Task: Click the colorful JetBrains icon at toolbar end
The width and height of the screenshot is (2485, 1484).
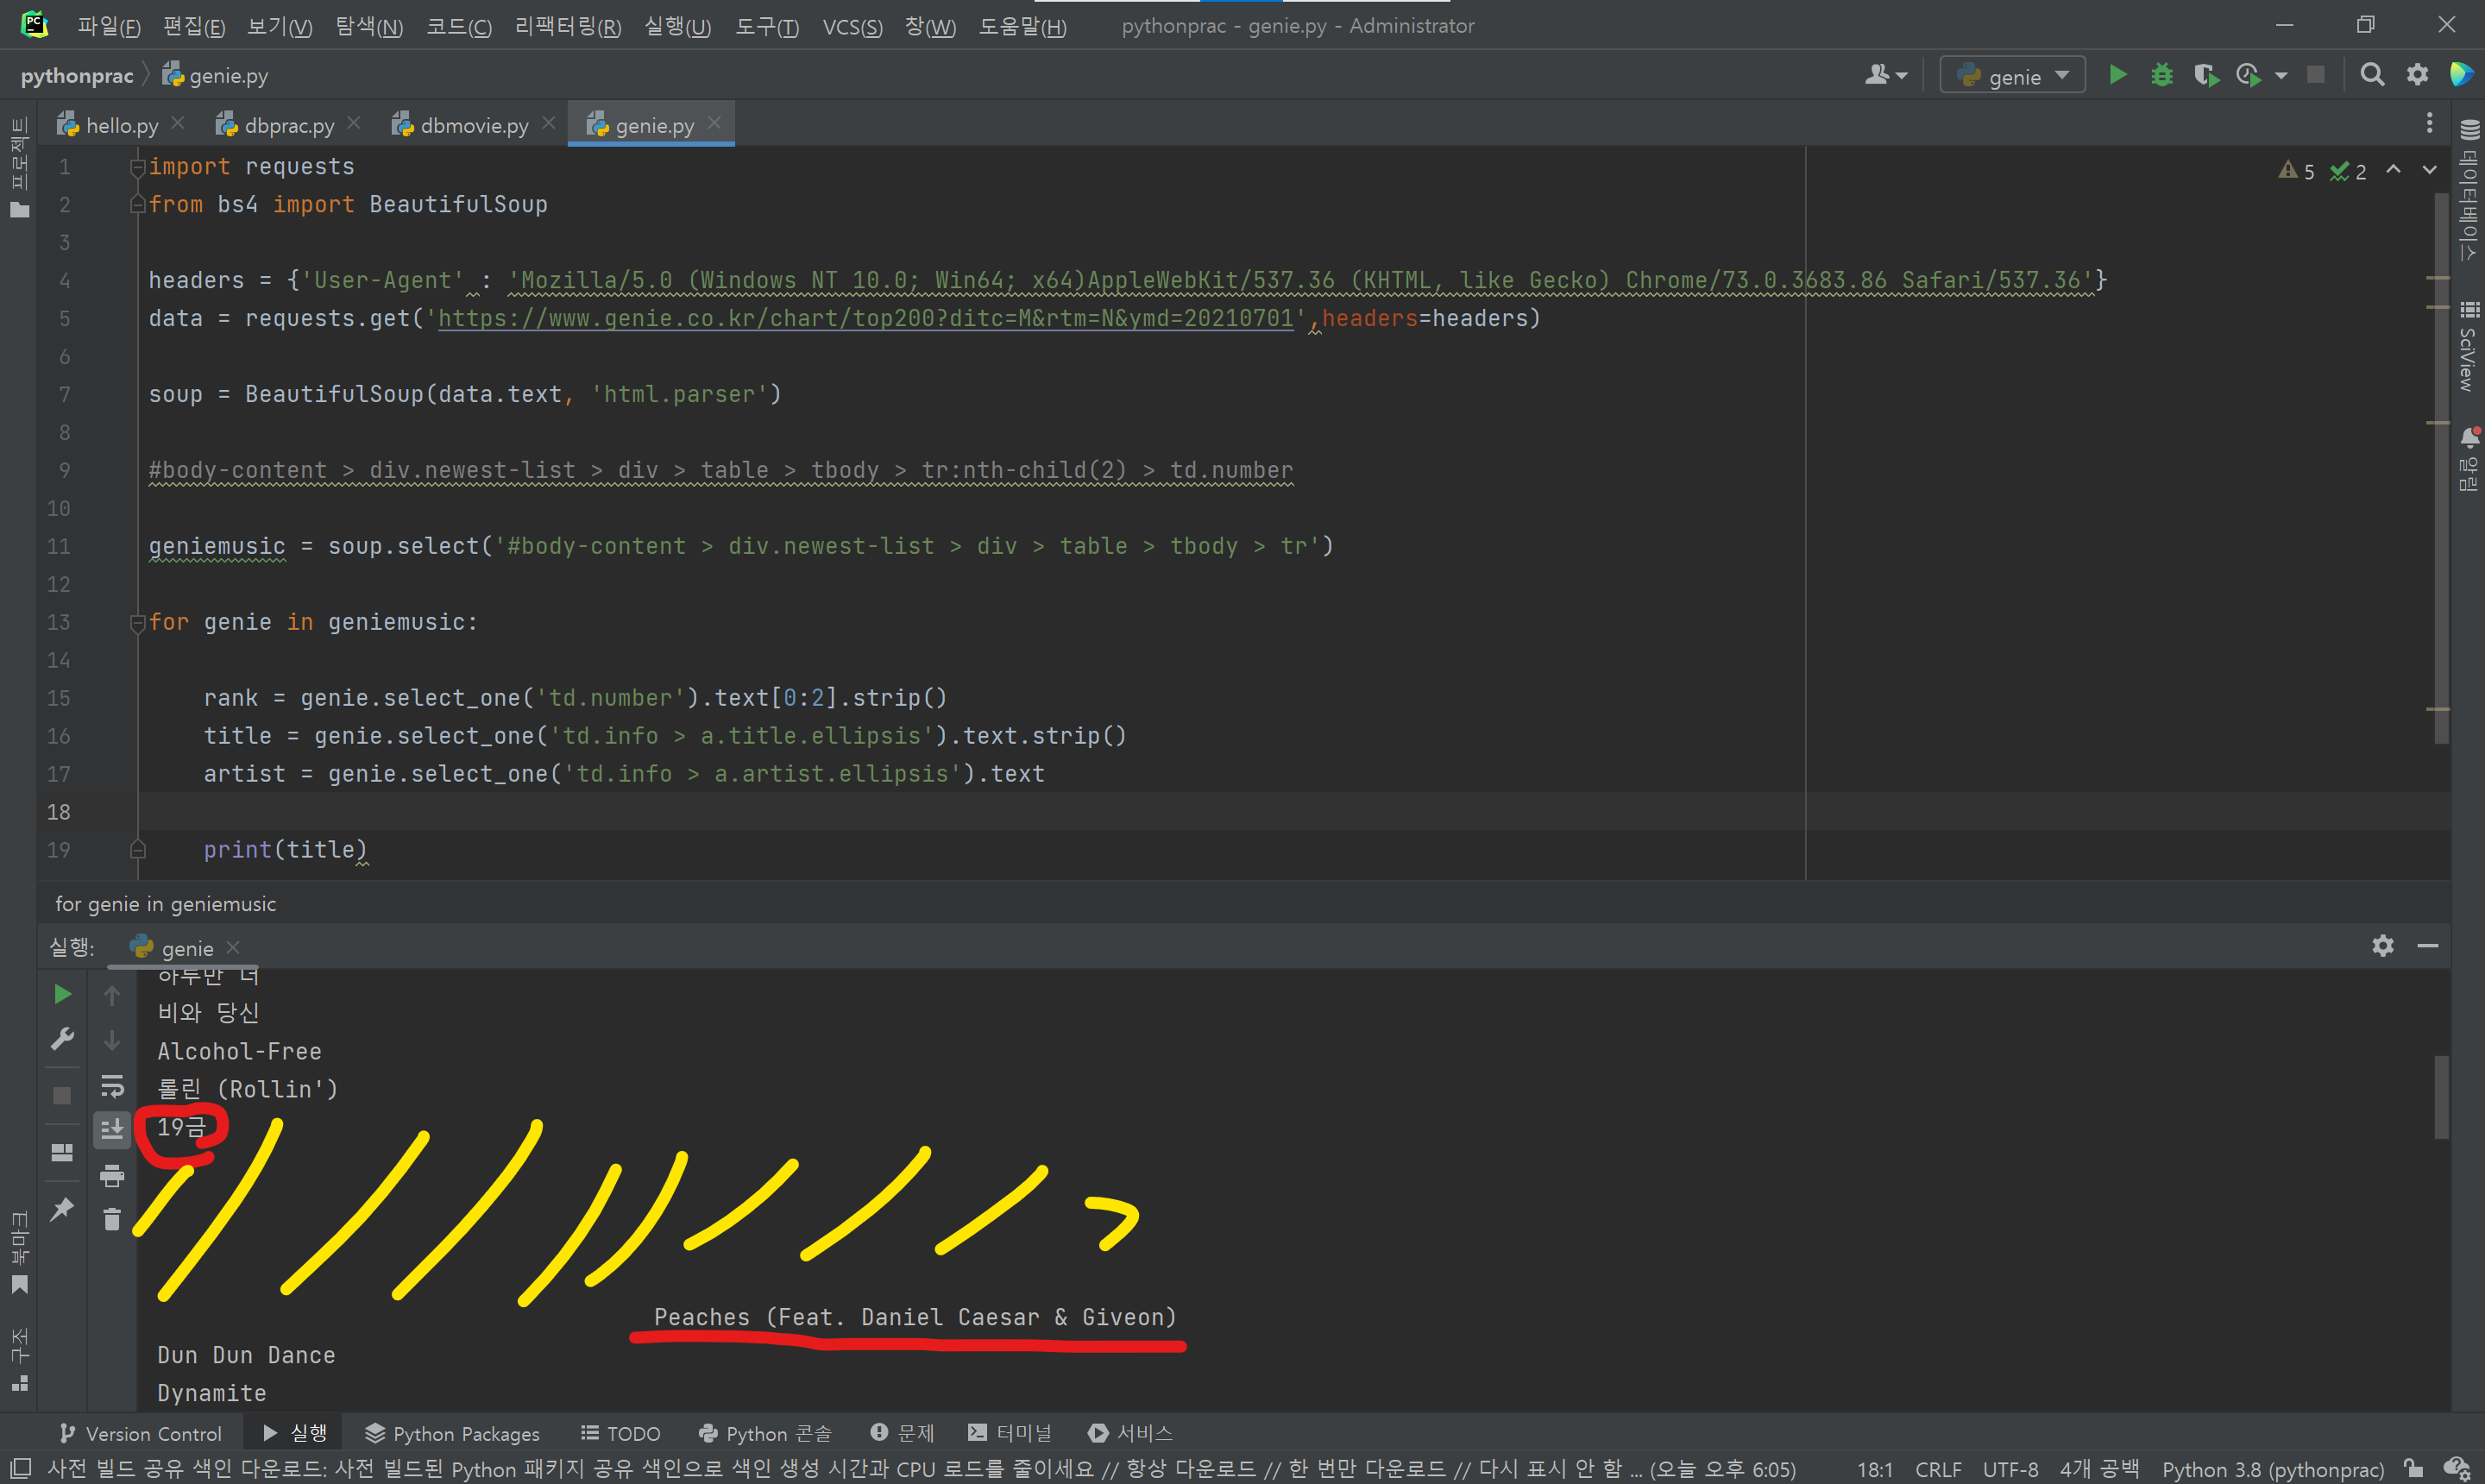Action: (x=2461, y=75)
